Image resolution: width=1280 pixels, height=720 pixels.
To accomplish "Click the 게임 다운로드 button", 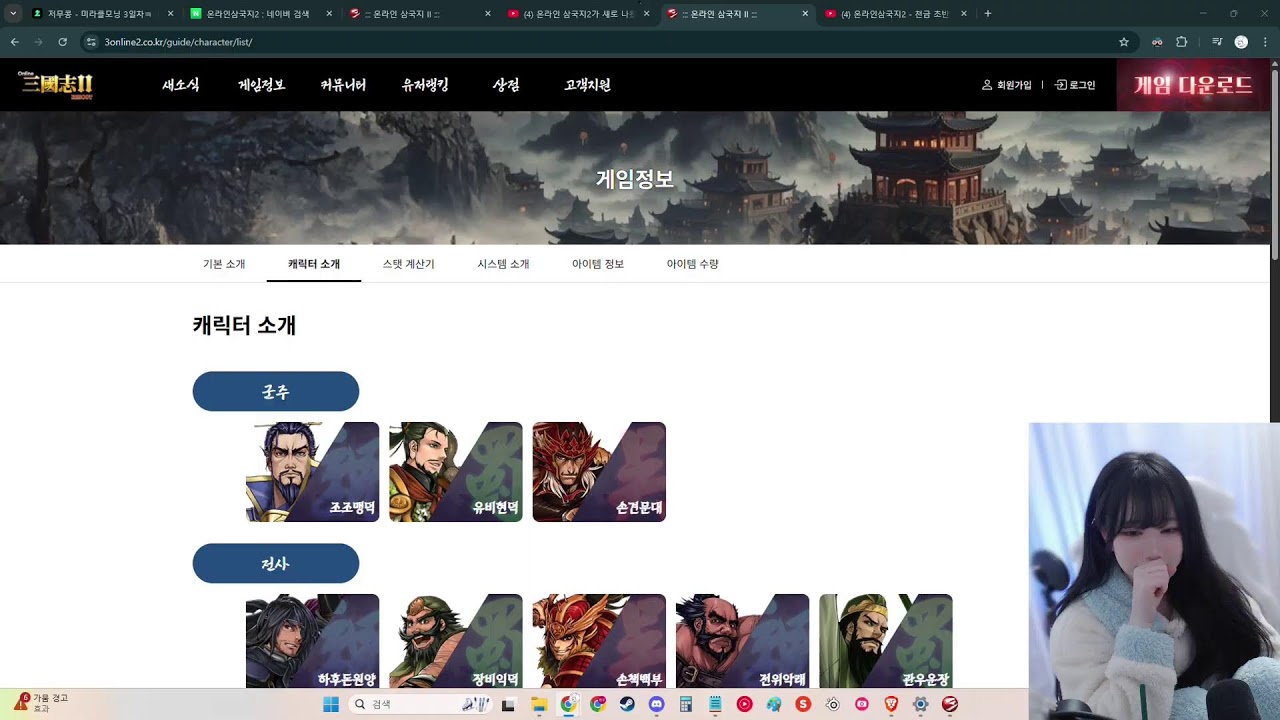I will (x=1193, y=85).
